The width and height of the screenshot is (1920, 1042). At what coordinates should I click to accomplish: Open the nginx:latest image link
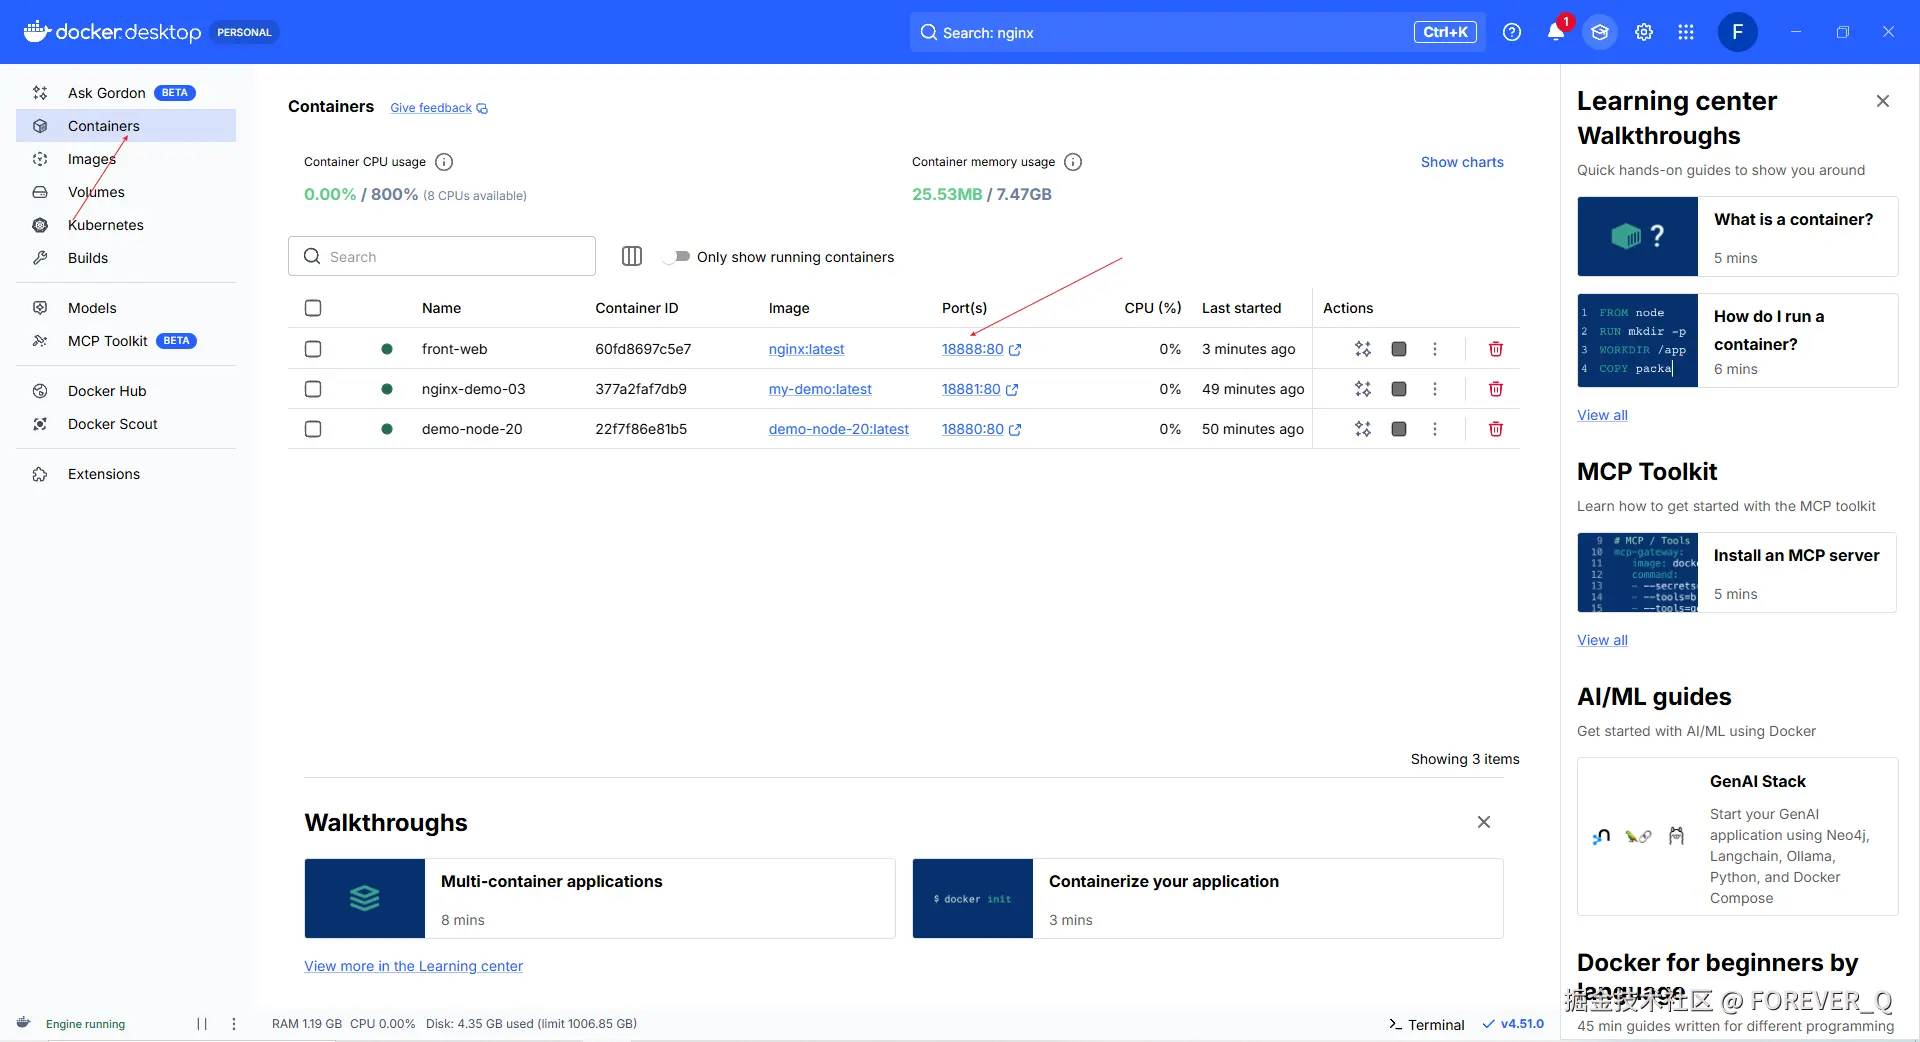pyautogui.click(x=806, y=349)
